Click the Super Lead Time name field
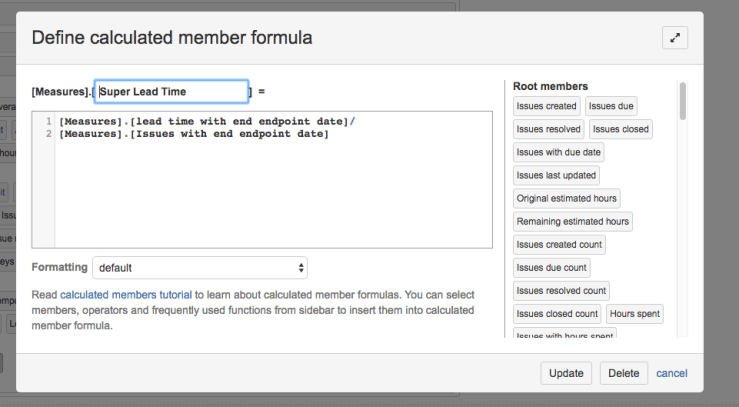The height and width of the screenshot is (407, 739). coord(171,92)
